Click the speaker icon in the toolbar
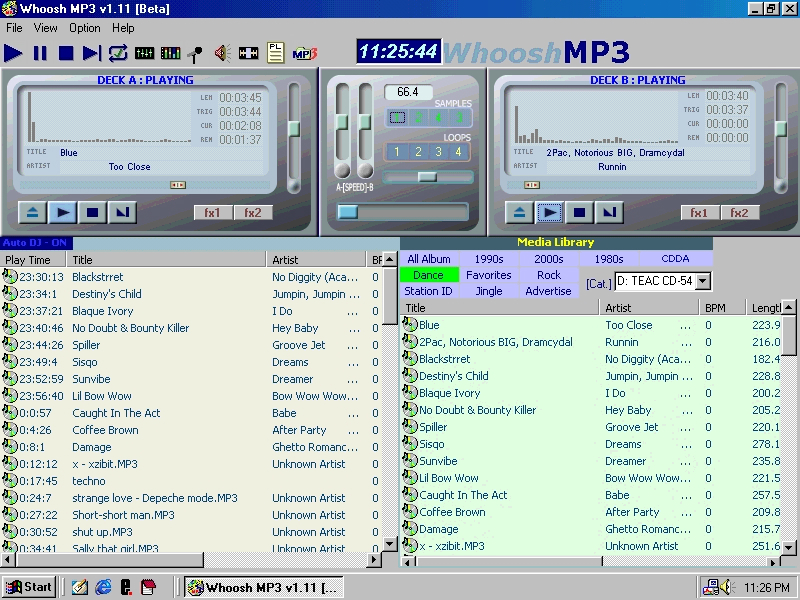The image size is (800, 600). pos(222,53)
